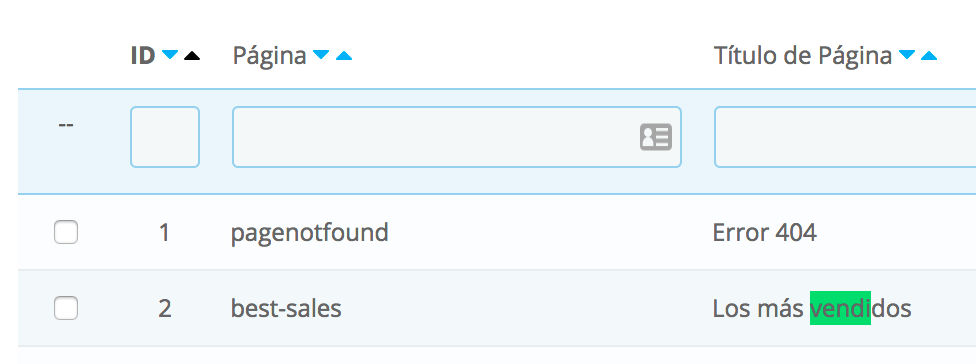The image size is (976, 364).
Task: Focus the Título de Página filter field
Action: tap(845, 137)
